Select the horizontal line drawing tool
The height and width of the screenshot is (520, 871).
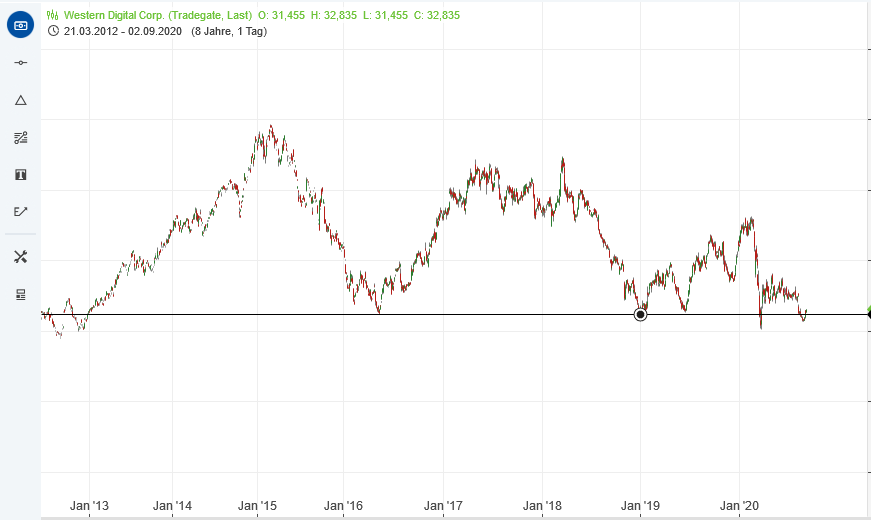(x=21, y=63)
